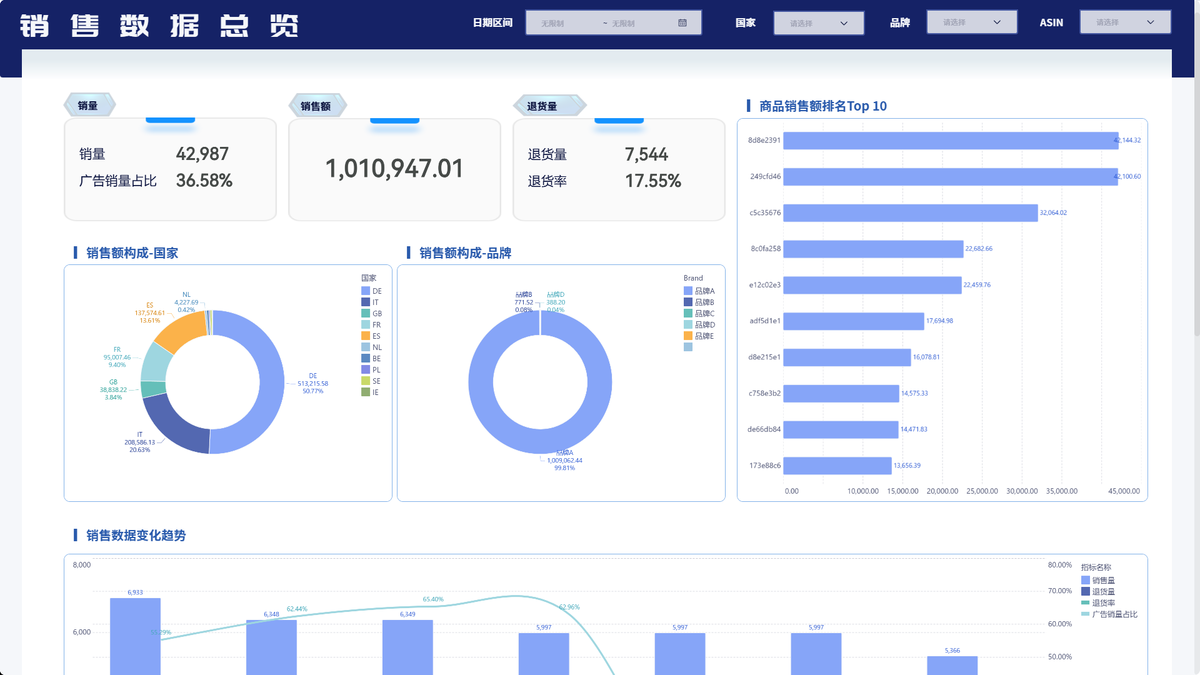The height and width of the screenshot is (675, 1200).
Task: Open the ASIN filter dropdown
Action: point(1124,22)
